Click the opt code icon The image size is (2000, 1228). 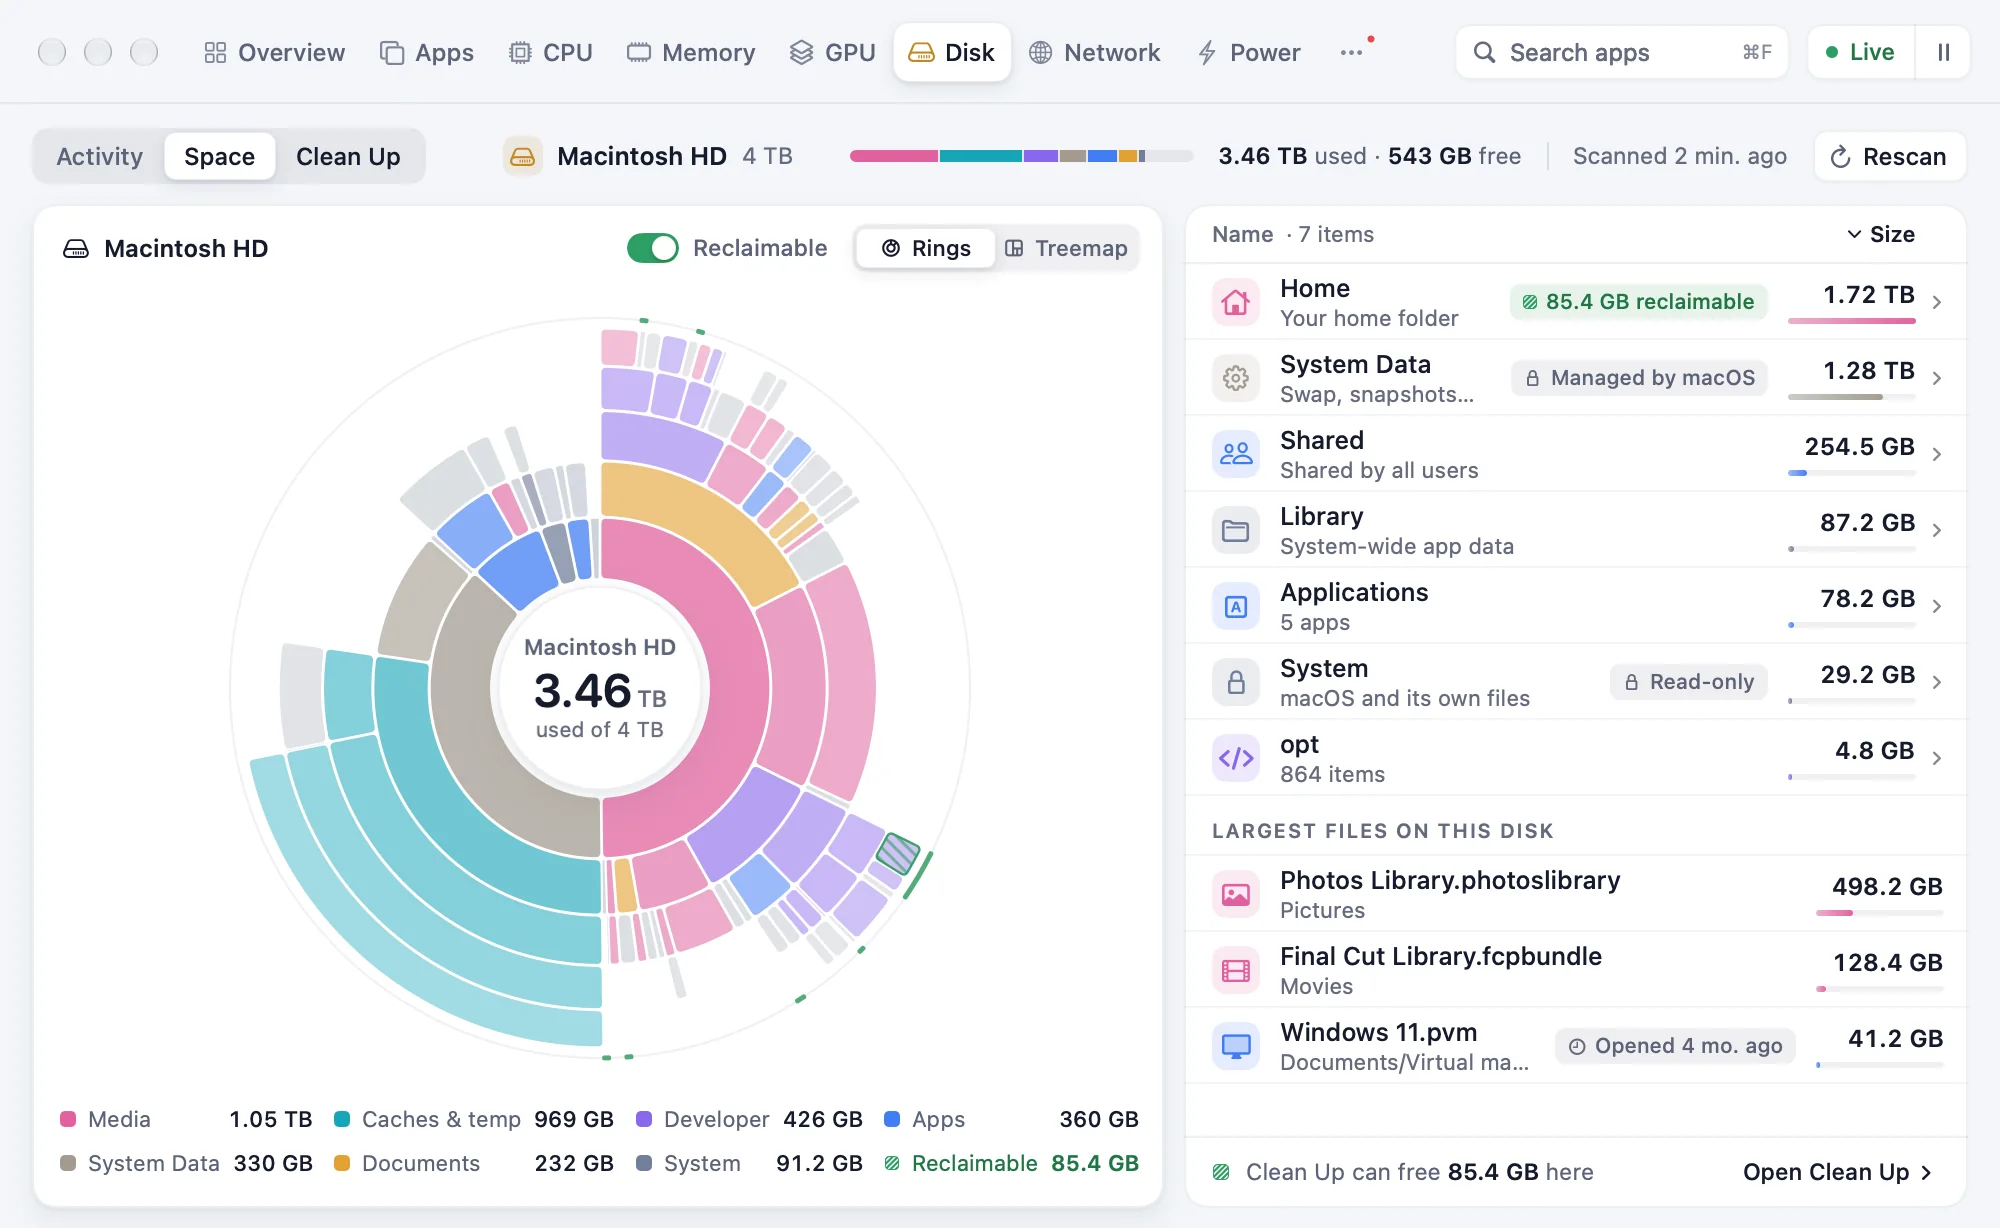tap(1236, 758)
